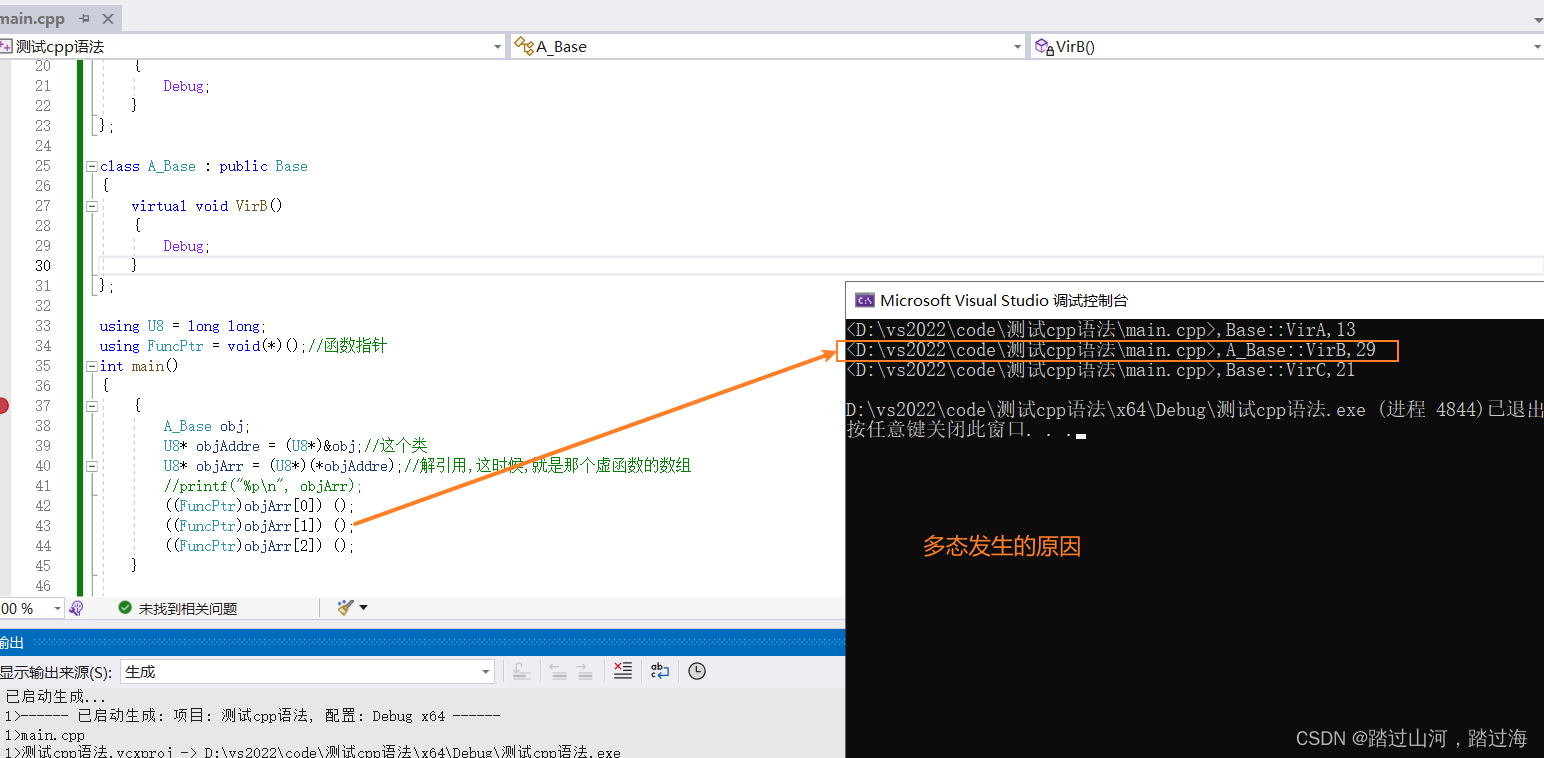Click the 已启动生成: 项目 configuration output line

click(x=252, y=716)
